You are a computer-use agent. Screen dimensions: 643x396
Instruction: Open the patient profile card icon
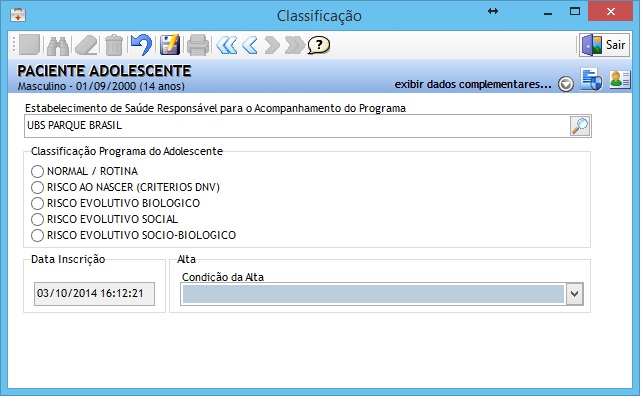click(x=620, y=80)
